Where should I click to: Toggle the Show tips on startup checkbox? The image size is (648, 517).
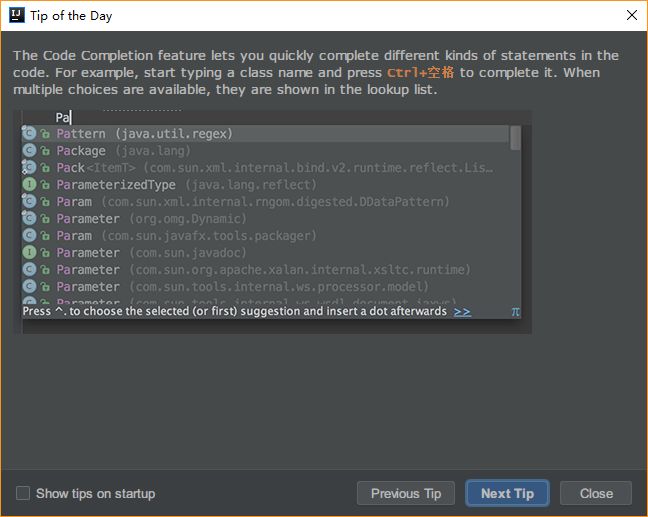coord(23,493)
